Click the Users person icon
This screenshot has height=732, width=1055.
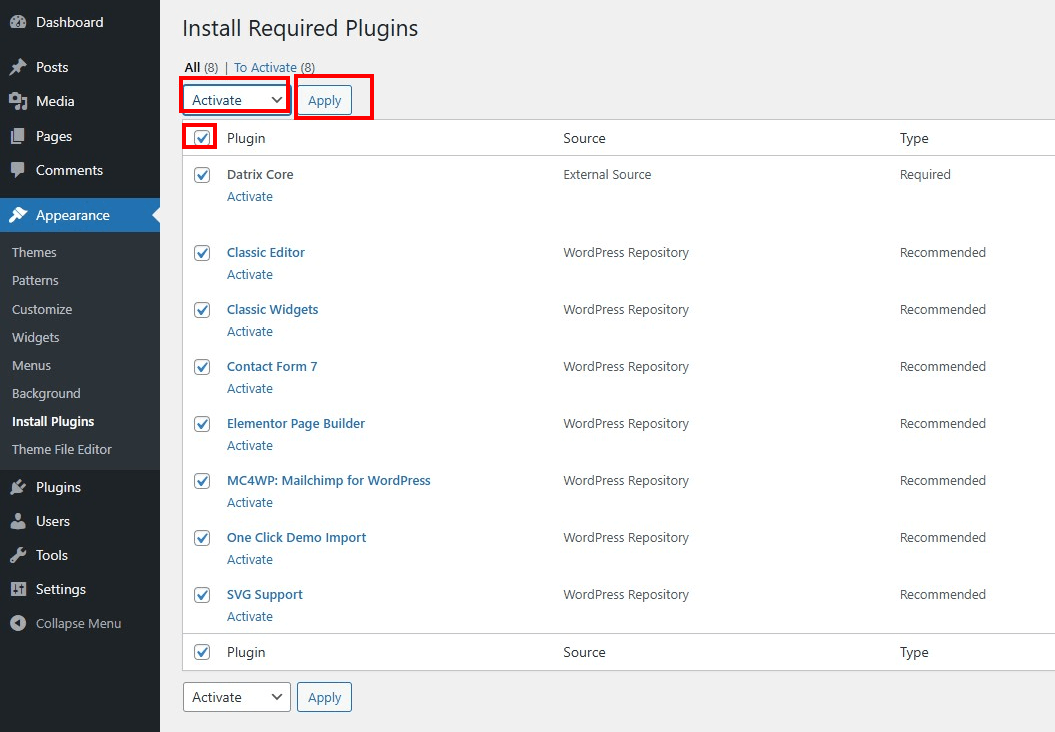(18, 521)
